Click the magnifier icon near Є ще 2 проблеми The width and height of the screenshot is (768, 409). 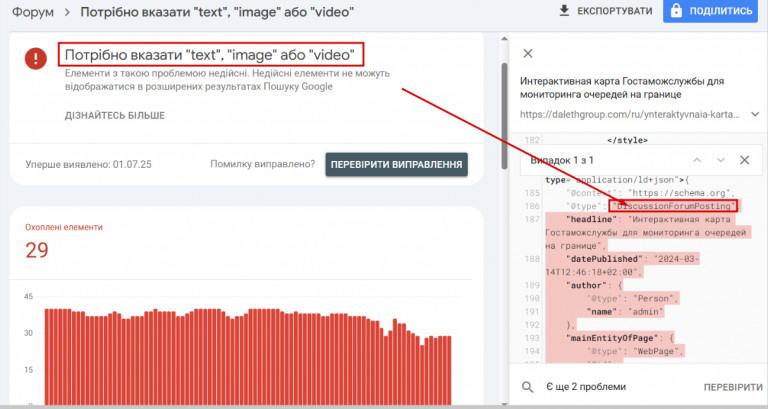tap(528, 387)
